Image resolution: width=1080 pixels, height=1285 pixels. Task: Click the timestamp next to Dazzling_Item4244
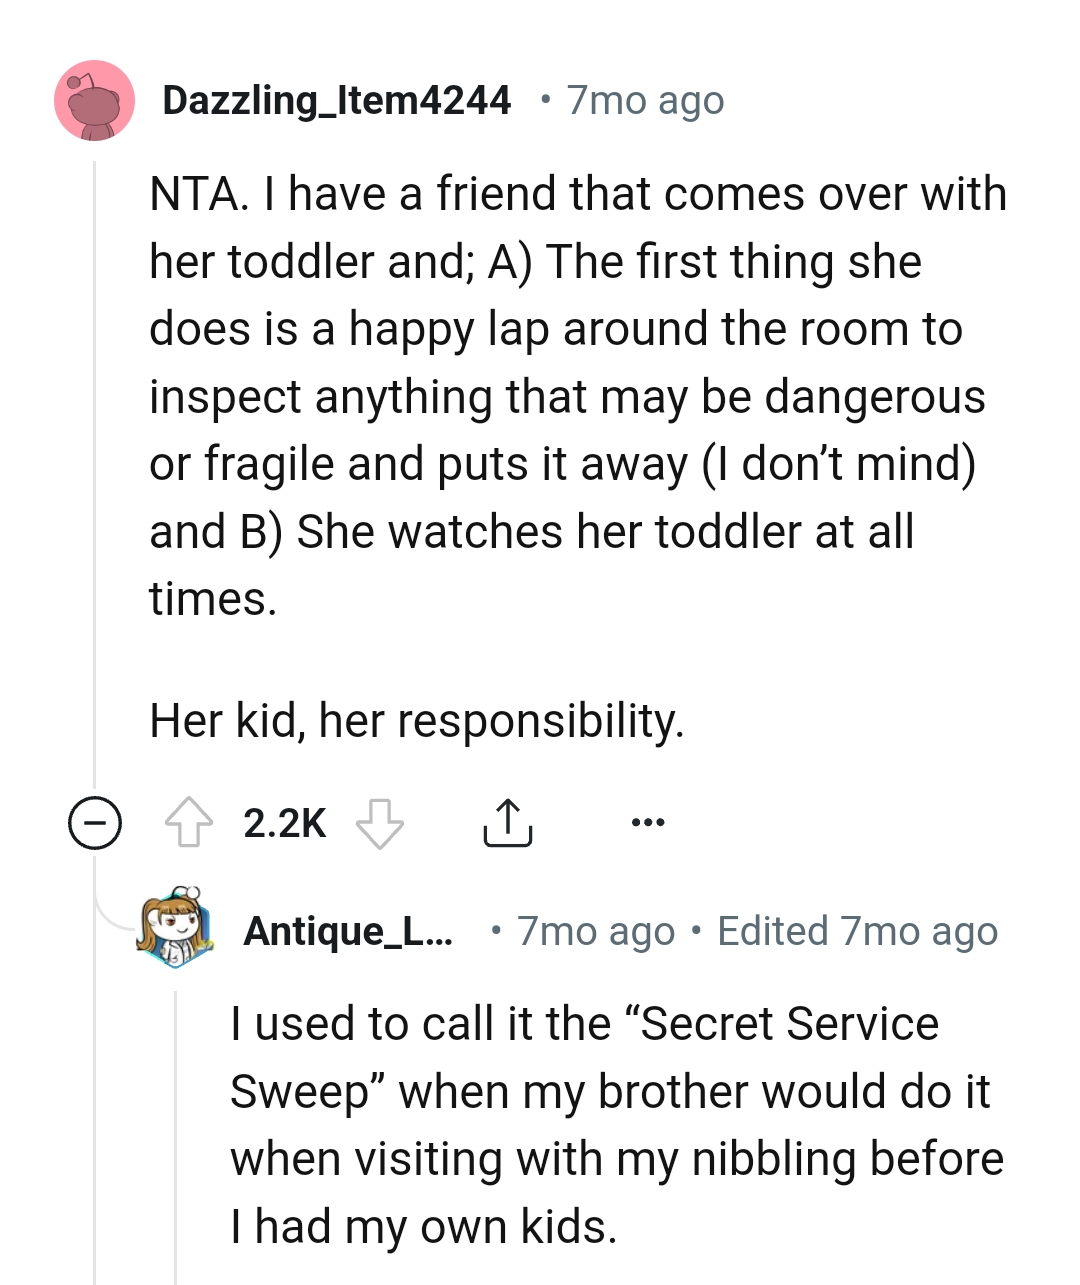645,100
